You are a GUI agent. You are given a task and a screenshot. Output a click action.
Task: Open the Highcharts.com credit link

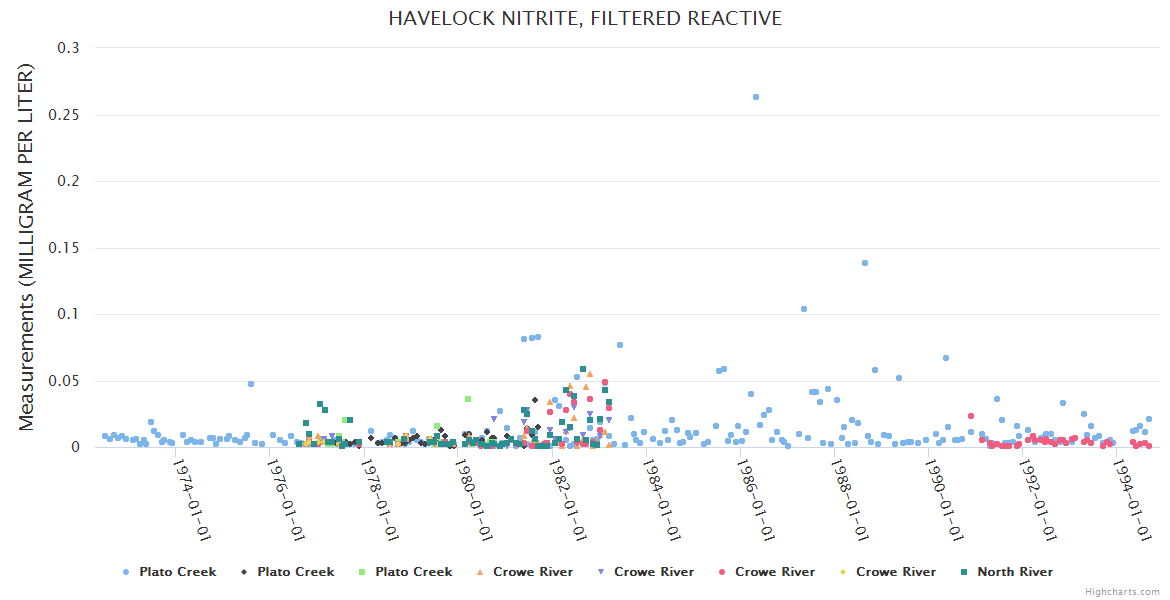[1124, 592]
